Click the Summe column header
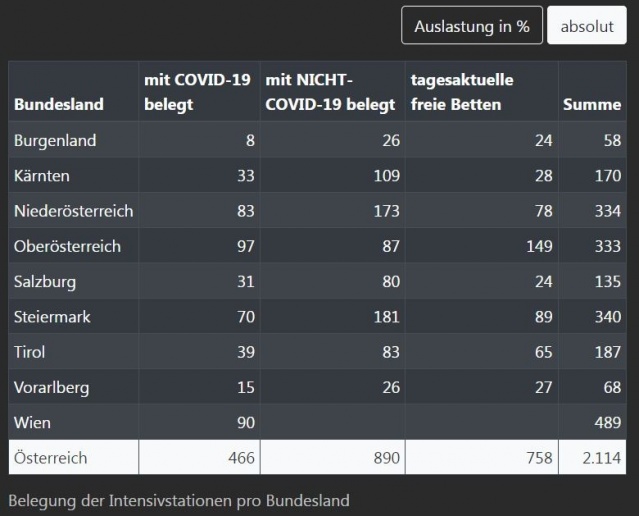This screenshot has height=516, width=639. (x=592, y=104)
